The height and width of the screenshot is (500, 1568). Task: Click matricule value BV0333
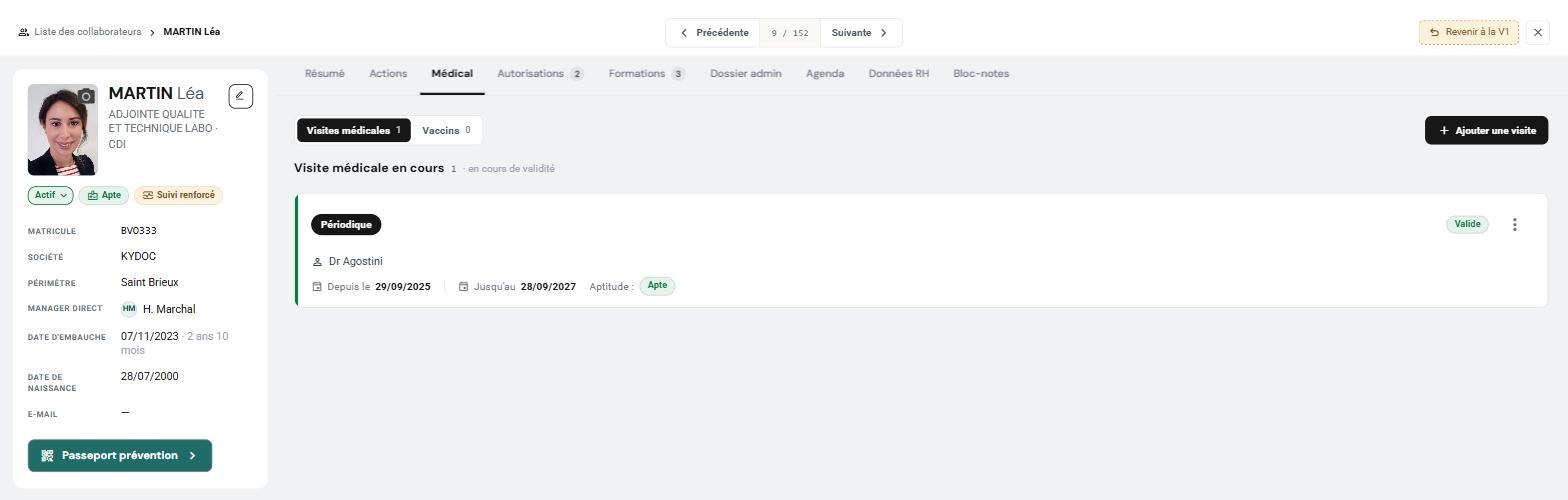pyautogui.click(x=139, y=231)
